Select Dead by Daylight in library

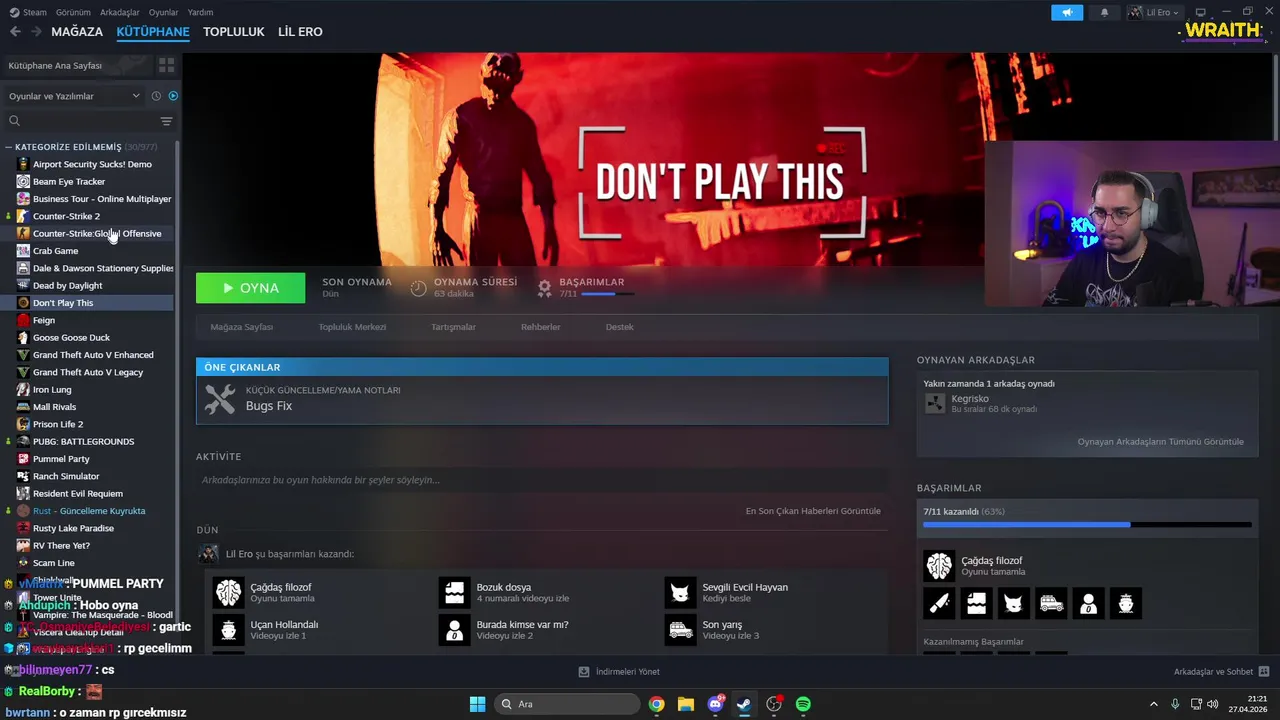67,286
